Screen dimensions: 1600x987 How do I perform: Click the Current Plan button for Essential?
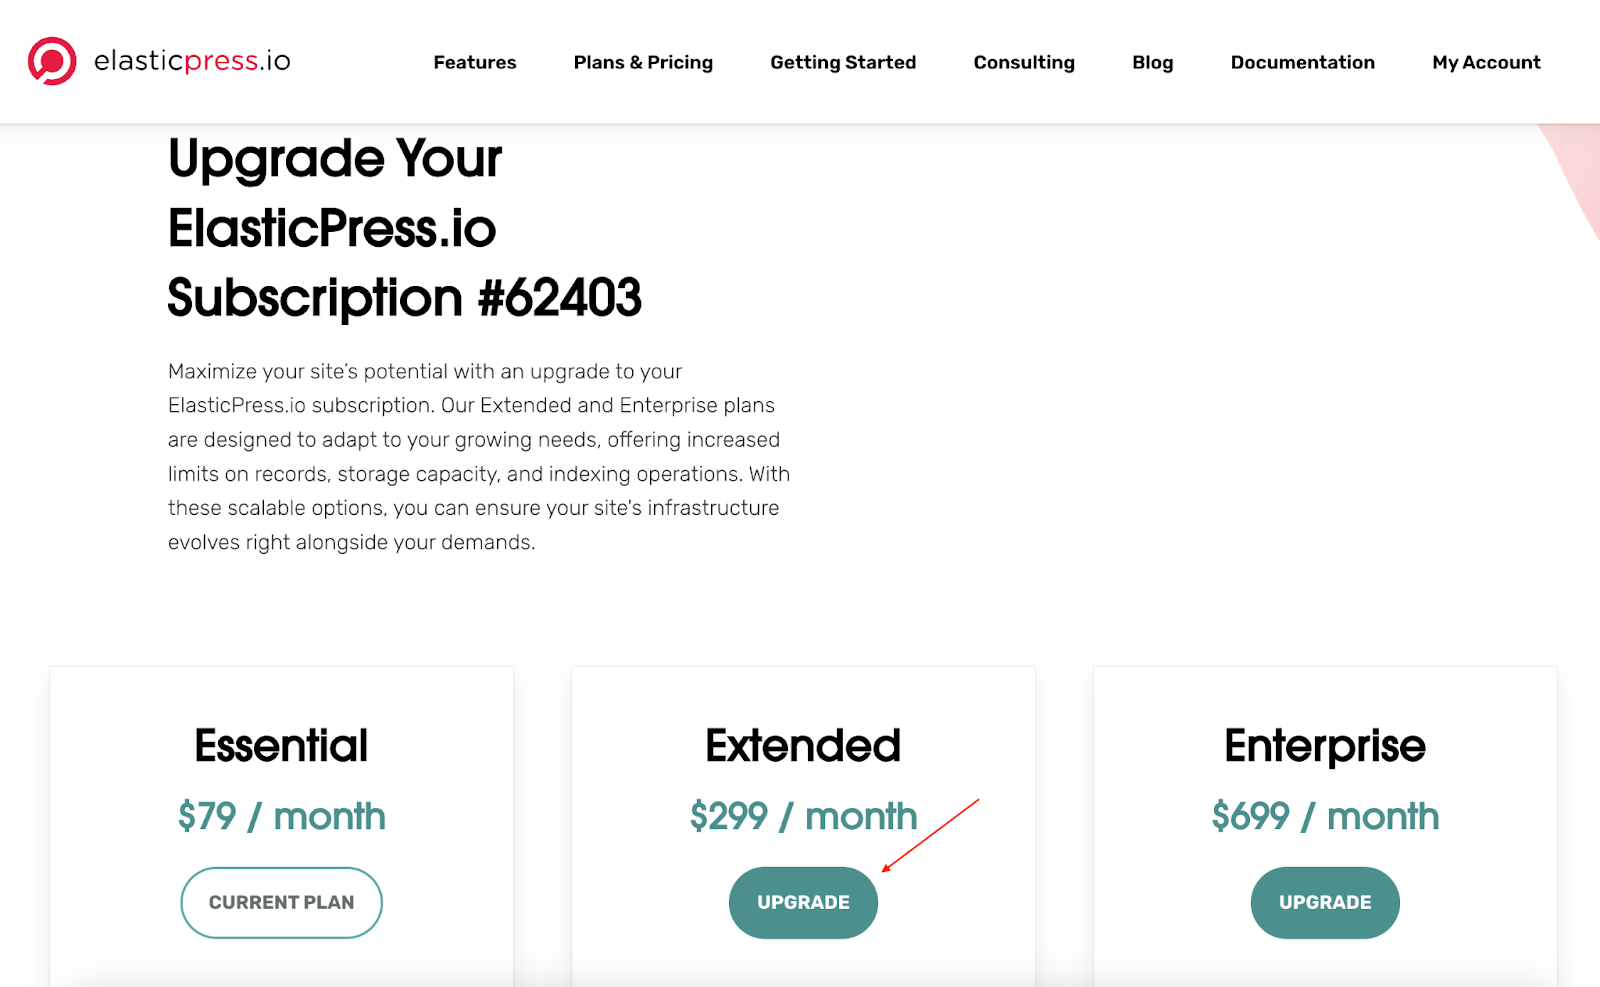(x=281, y=901)
